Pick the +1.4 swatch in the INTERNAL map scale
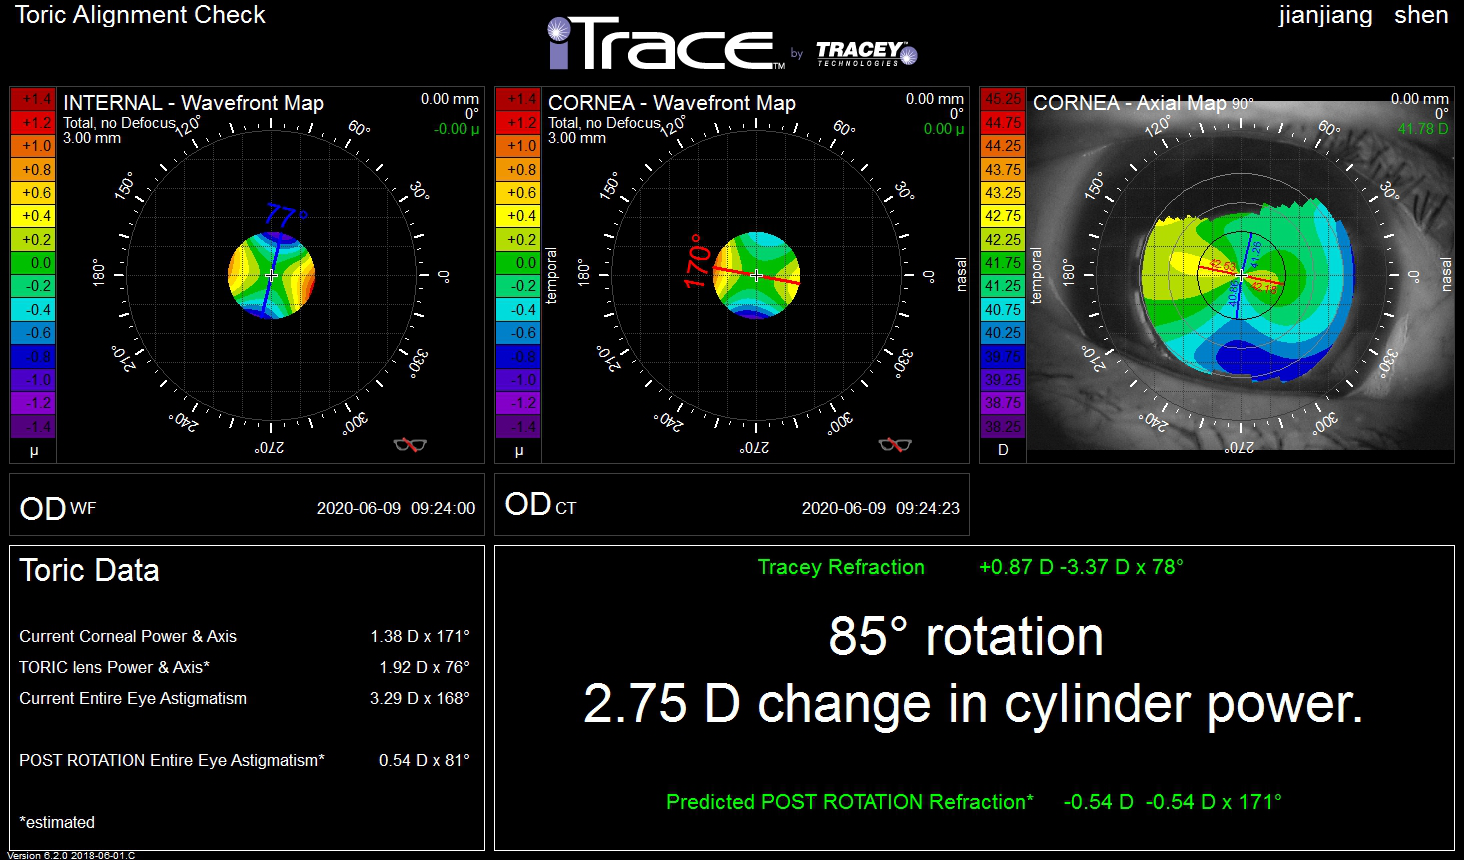 pos(33,99)
